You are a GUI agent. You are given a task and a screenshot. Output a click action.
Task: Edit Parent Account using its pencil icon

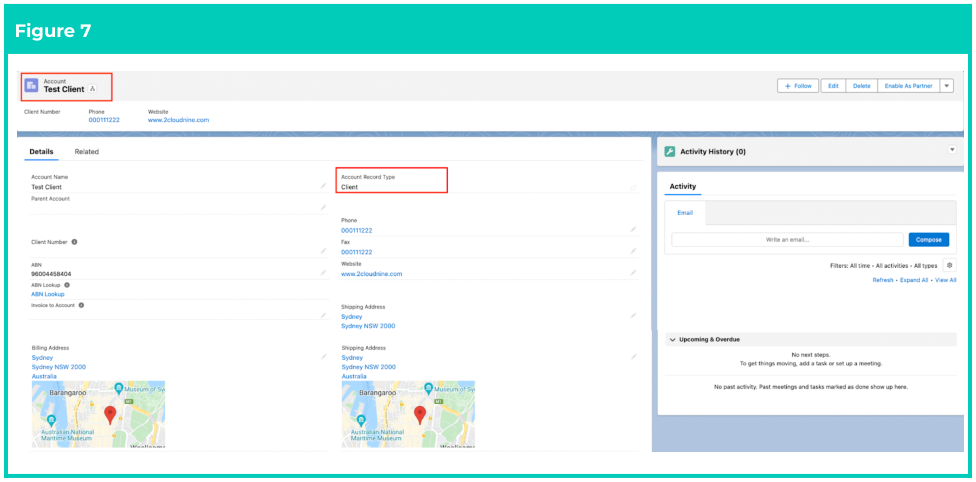pos(323,207)
